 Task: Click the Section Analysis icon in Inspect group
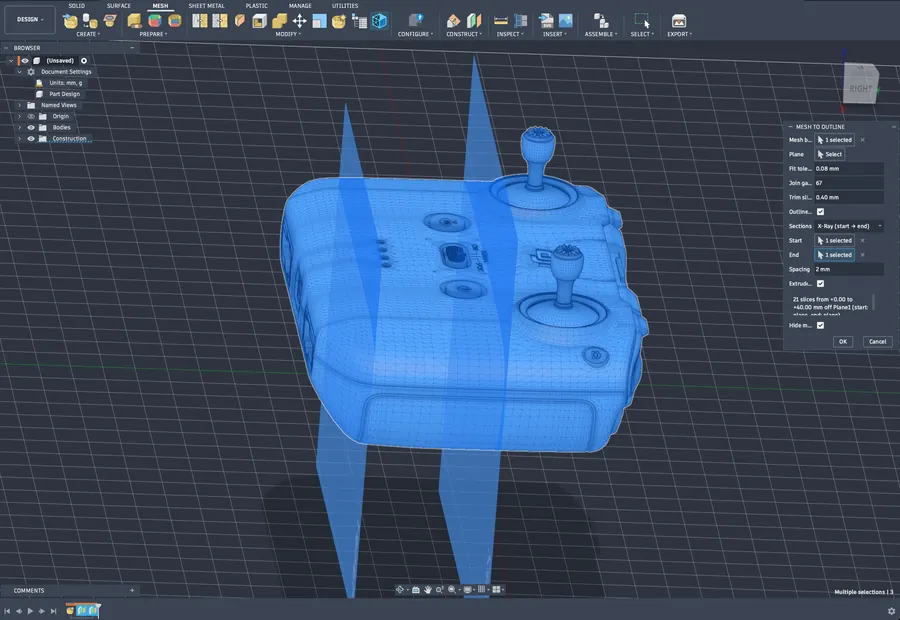[521, 21]
